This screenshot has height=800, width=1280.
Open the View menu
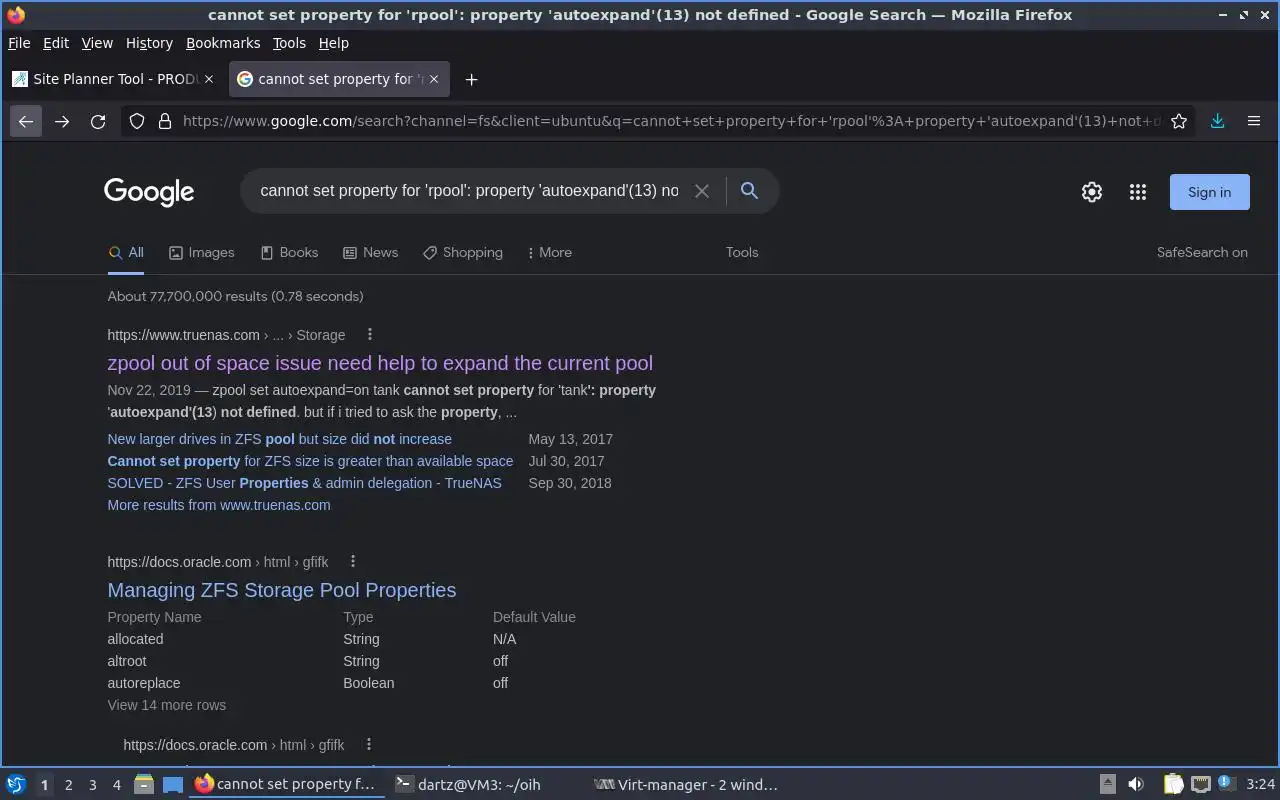click(x=97, y=43)
